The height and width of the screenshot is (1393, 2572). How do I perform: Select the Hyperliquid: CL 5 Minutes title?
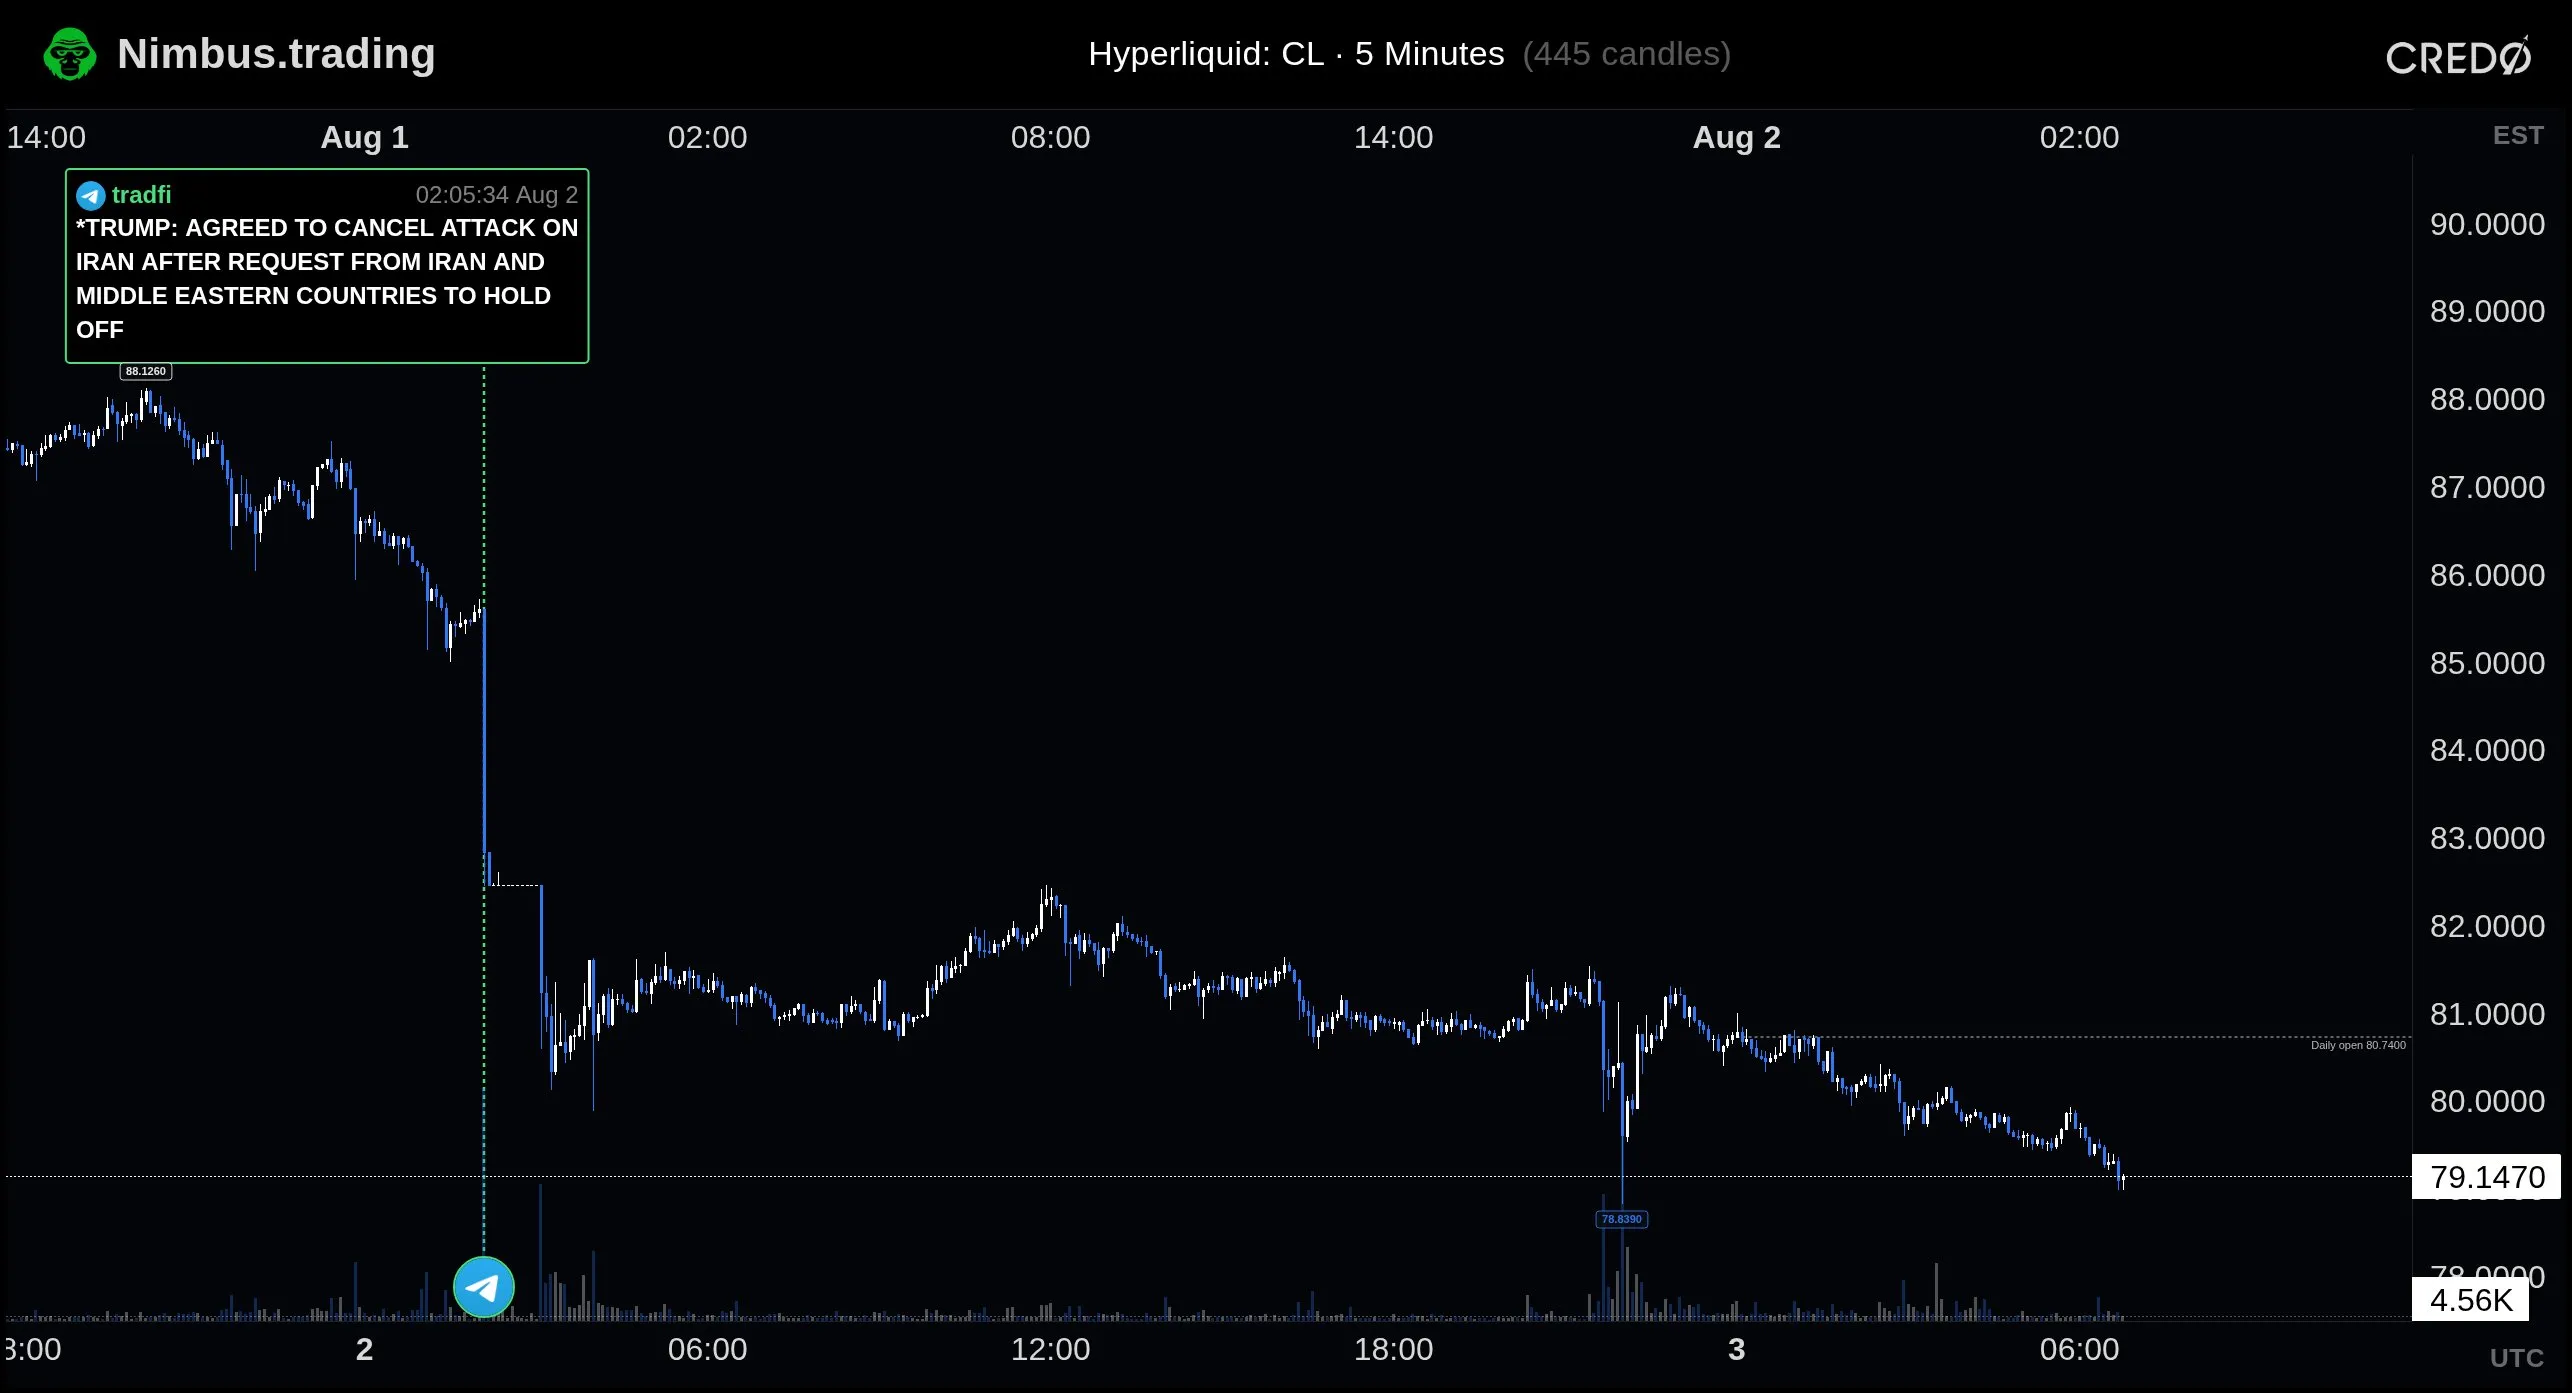coord(1296,54)
